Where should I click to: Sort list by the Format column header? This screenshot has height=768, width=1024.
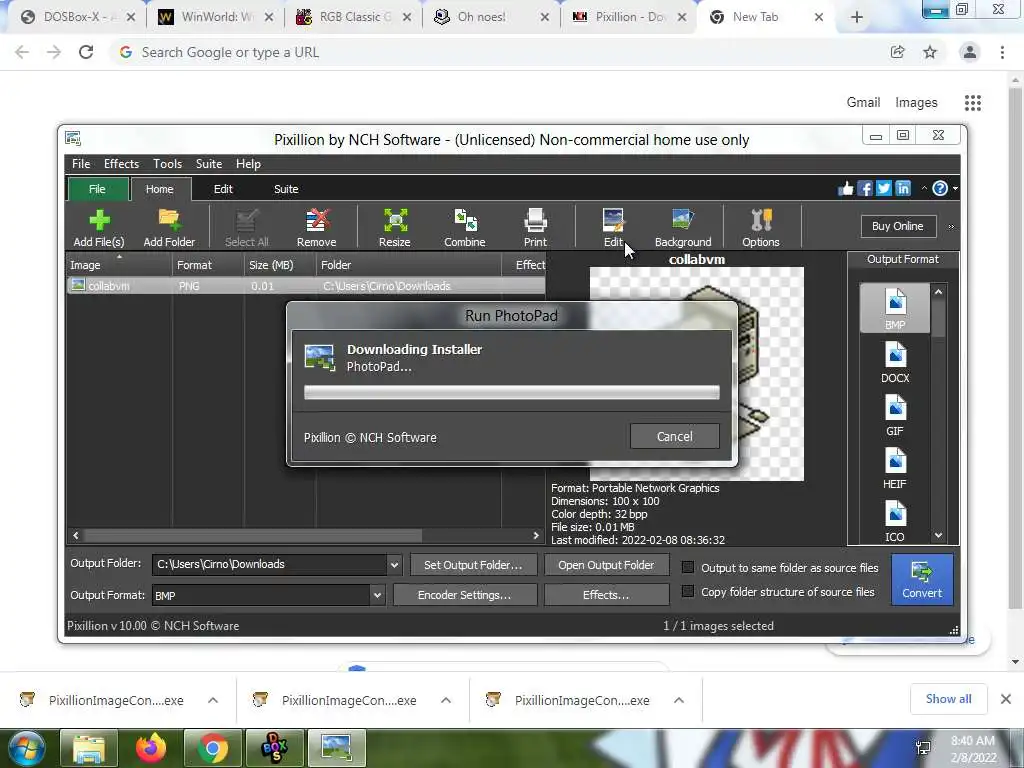click(x=208, y=264)
